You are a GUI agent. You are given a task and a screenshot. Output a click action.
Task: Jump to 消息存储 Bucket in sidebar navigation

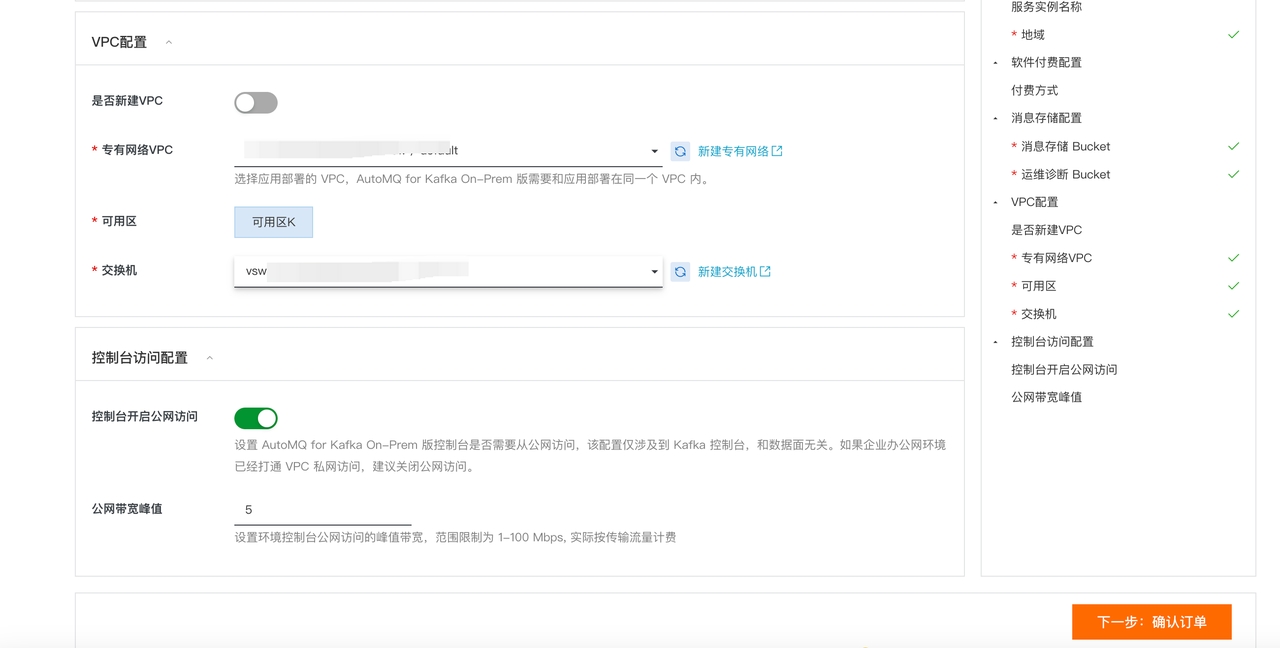pyautogui.click(x=1065, y=146)
